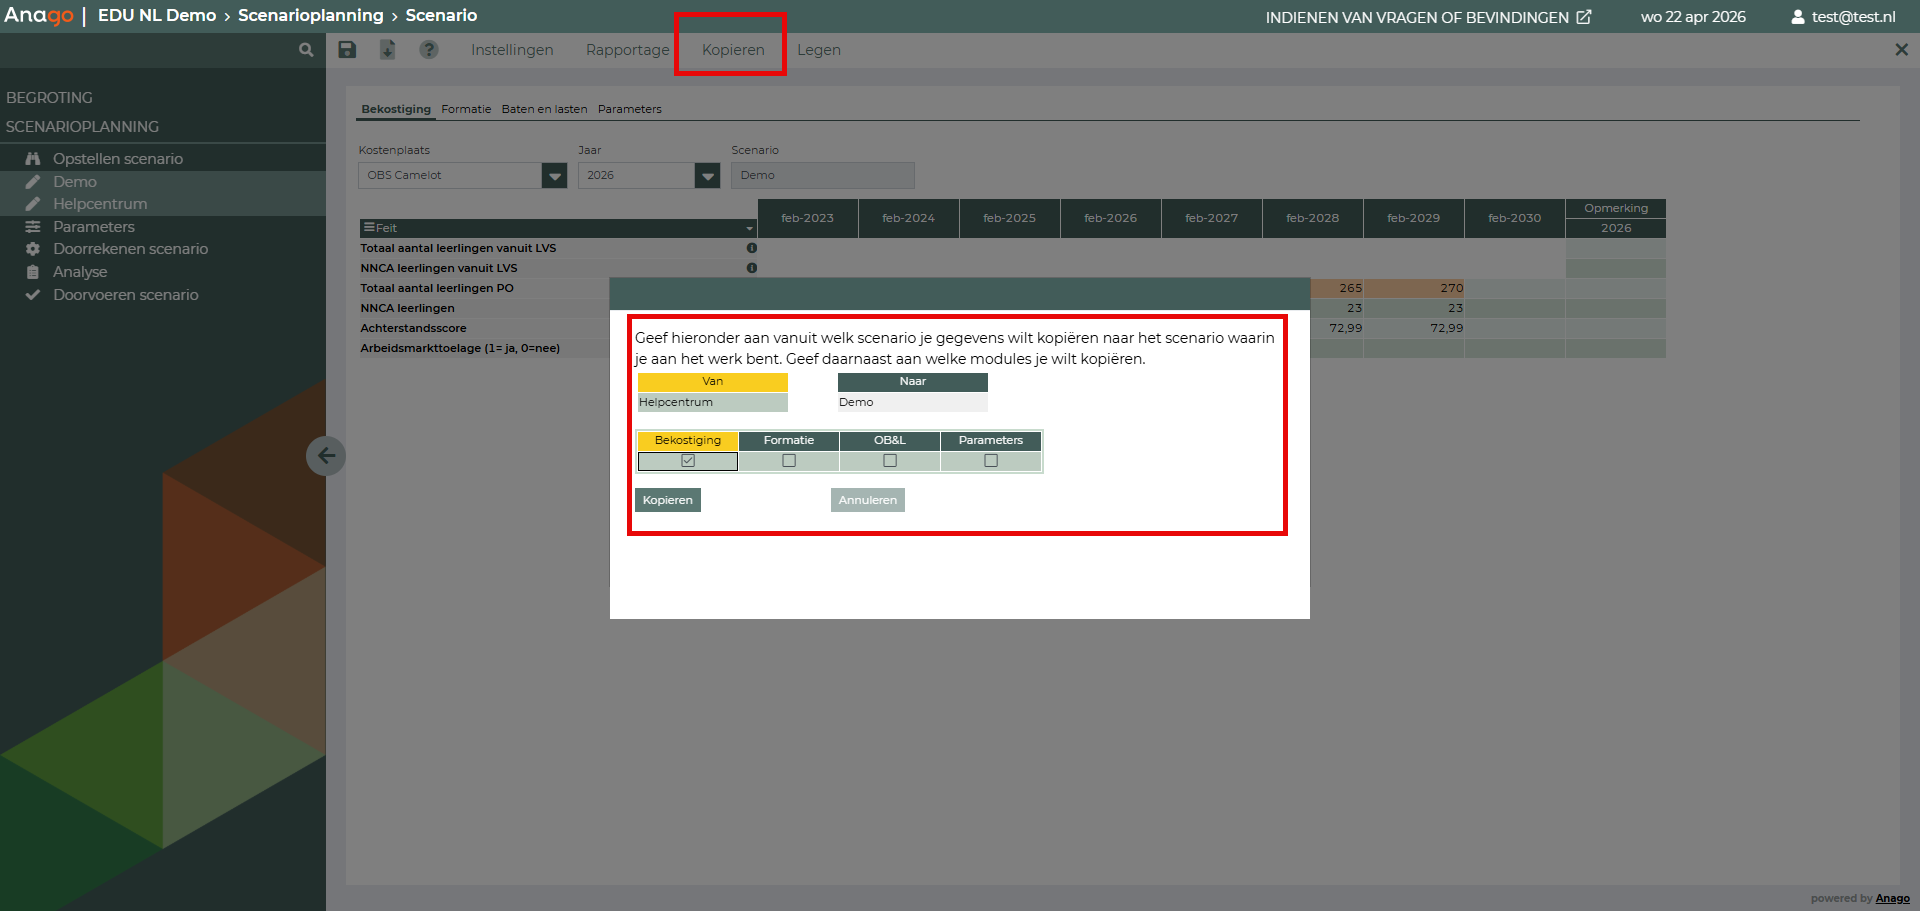Expand the Feit column header dropdown
The image size is (1920, 911).
click(x=749, y=229)
